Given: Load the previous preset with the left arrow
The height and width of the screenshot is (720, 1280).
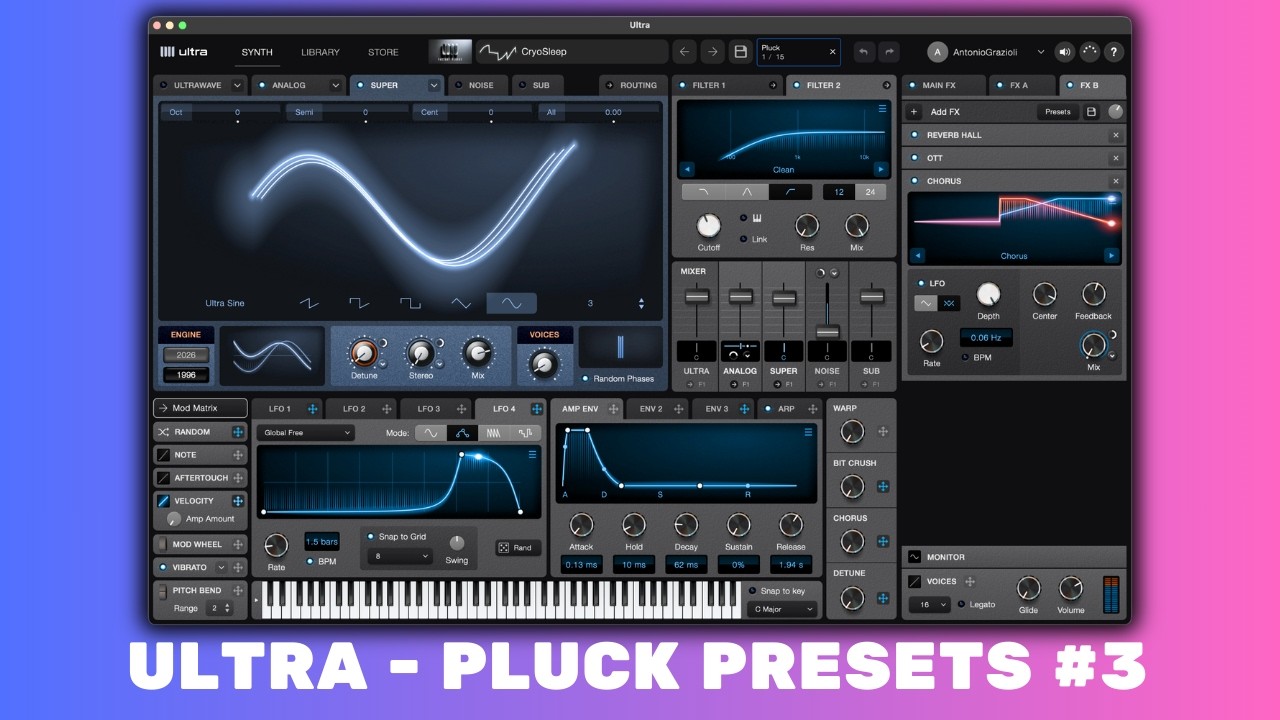Looking at the screenshot, I should (684, 52).
